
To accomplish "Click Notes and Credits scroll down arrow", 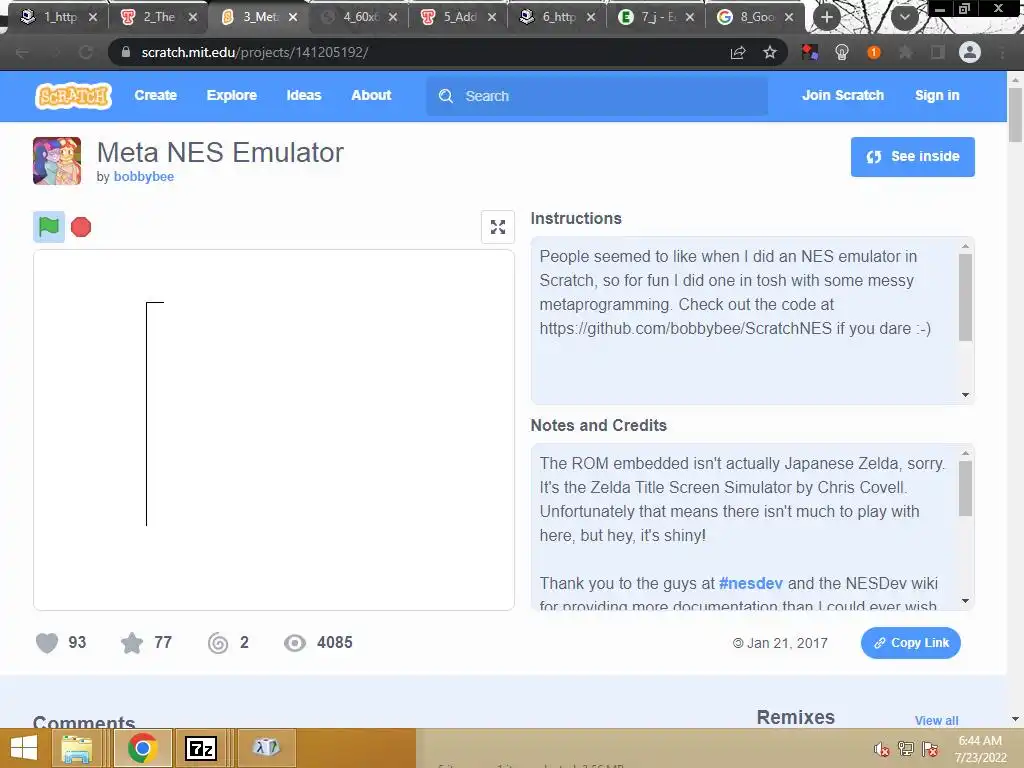I will pos(965,601).
